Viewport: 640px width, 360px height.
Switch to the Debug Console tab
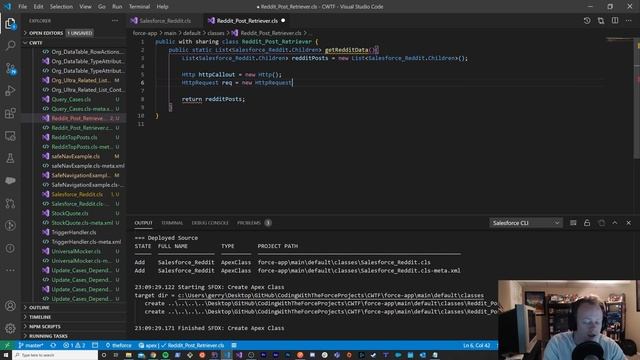point(210,223)
